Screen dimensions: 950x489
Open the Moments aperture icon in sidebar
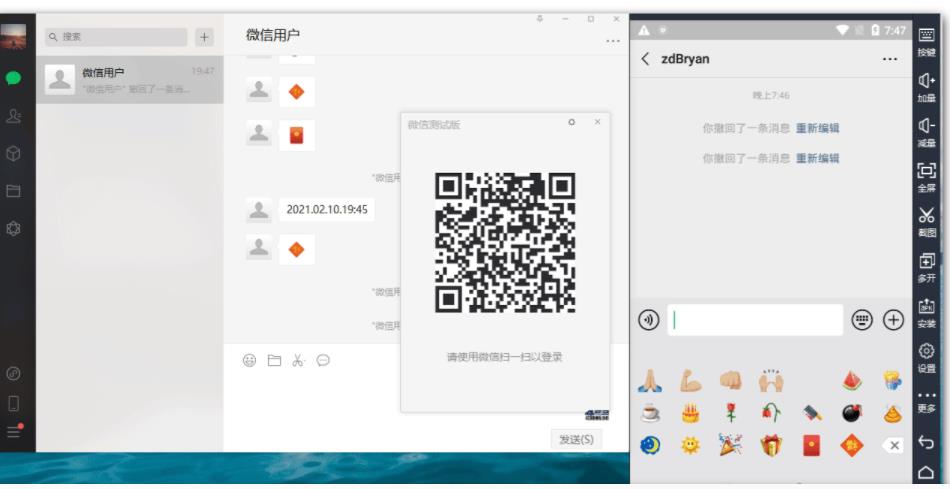pyautogui.click(x=13, y=228)
